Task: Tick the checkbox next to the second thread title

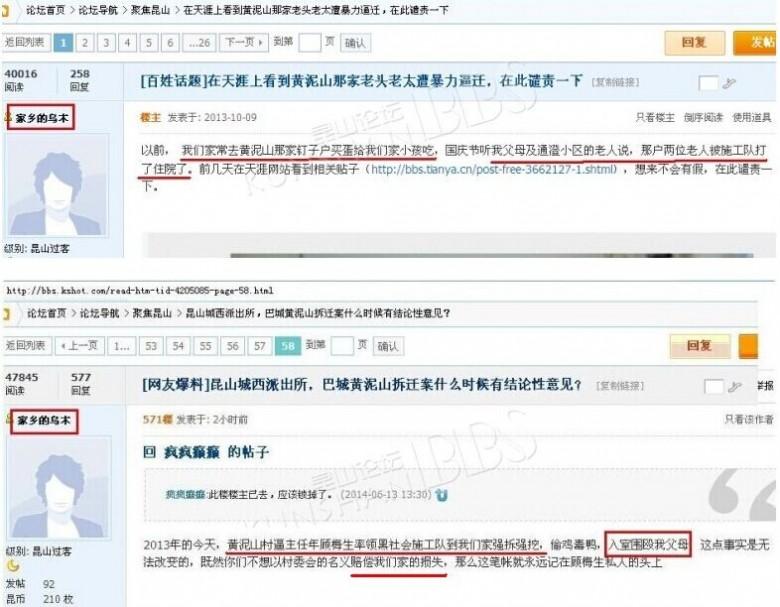Action: 714,387
